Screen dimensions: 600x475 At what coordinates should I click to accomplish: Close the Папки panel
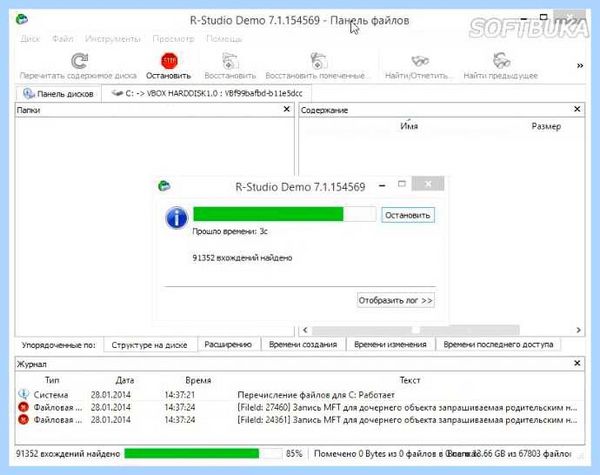286,109
